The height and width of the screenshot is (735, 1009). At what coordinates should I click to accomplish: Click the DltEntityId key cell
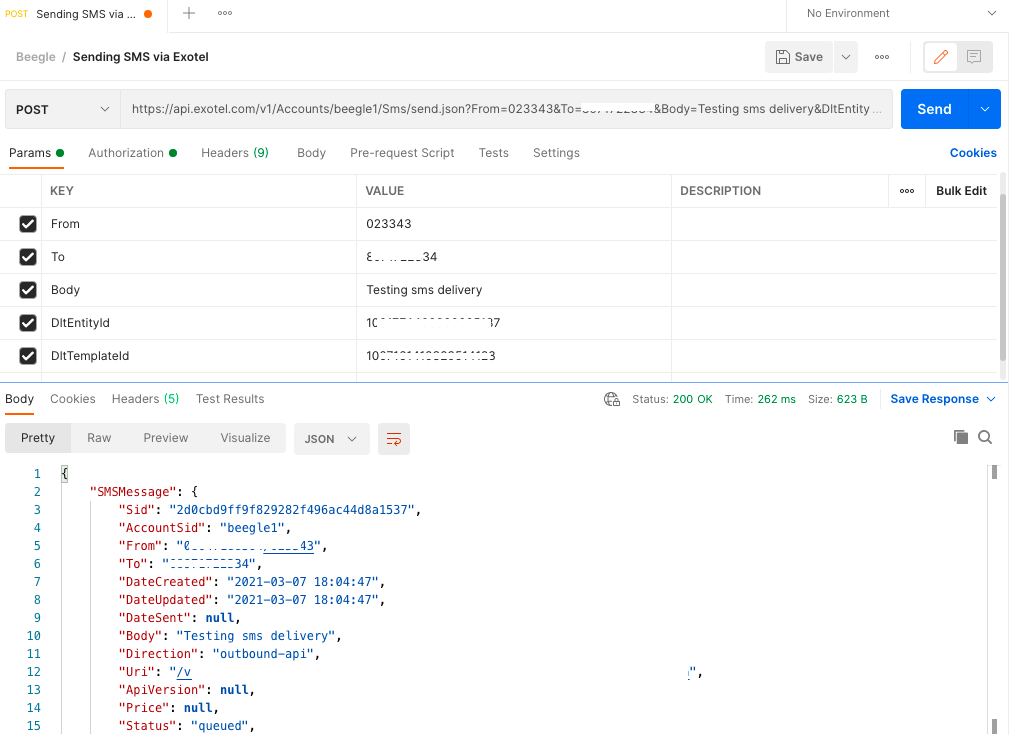199,322
